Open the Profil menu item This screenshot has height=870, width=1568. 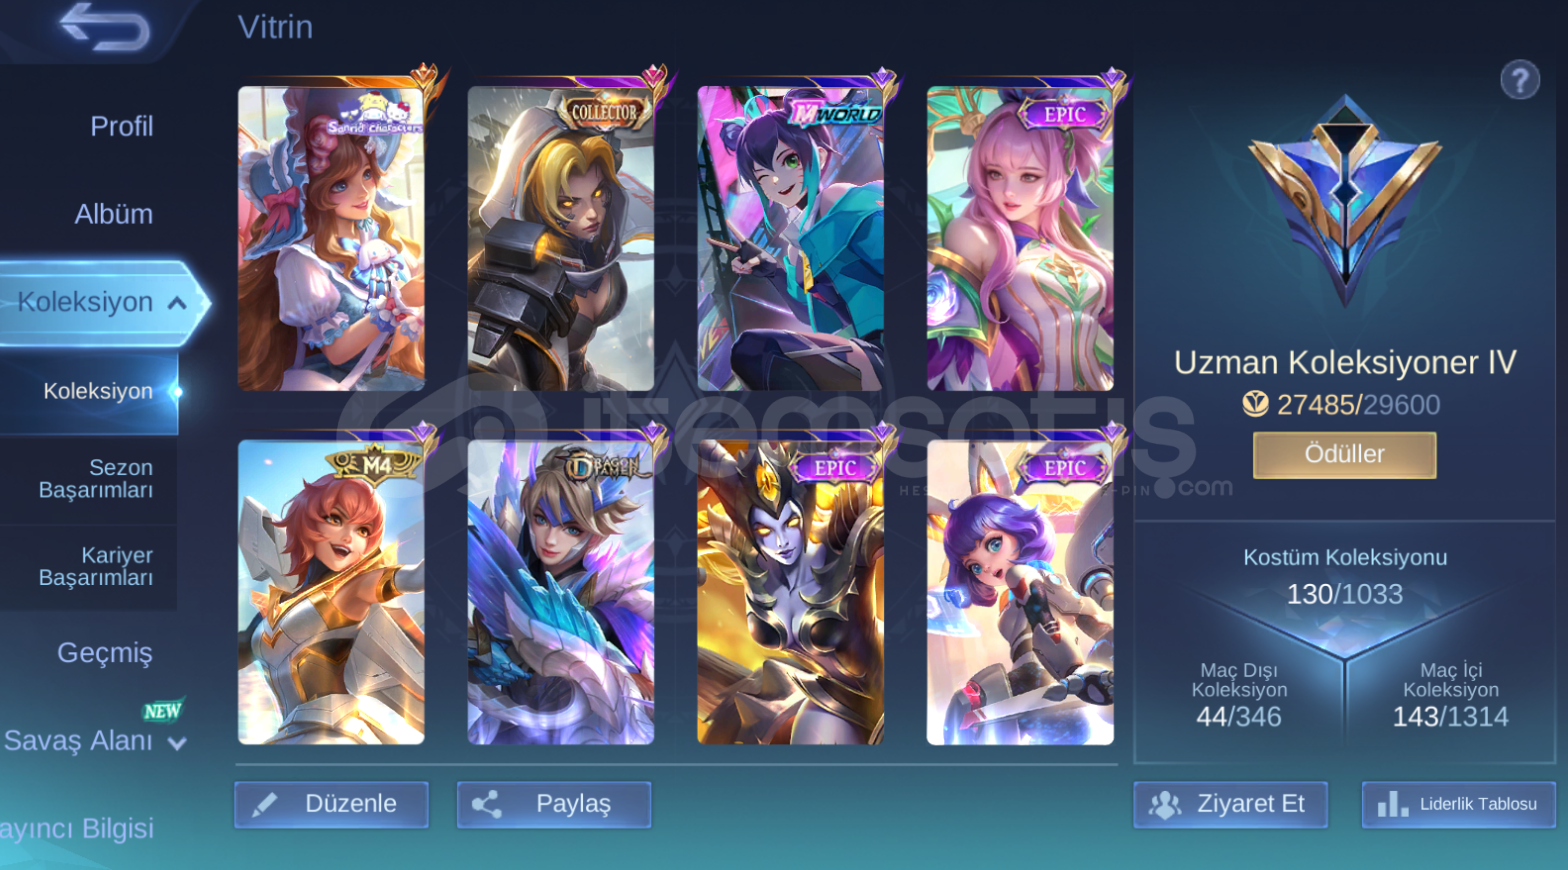[122, 127]
